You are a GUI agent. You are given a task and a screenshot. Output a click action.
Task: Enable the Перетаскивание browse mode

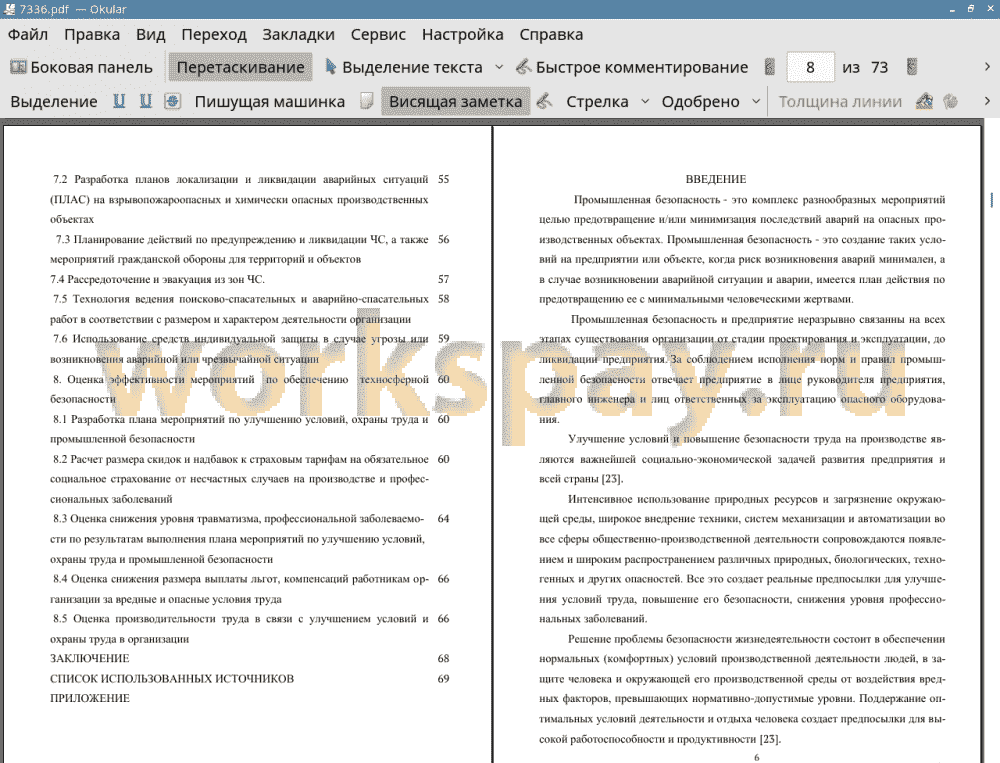(x=240, y=67)
